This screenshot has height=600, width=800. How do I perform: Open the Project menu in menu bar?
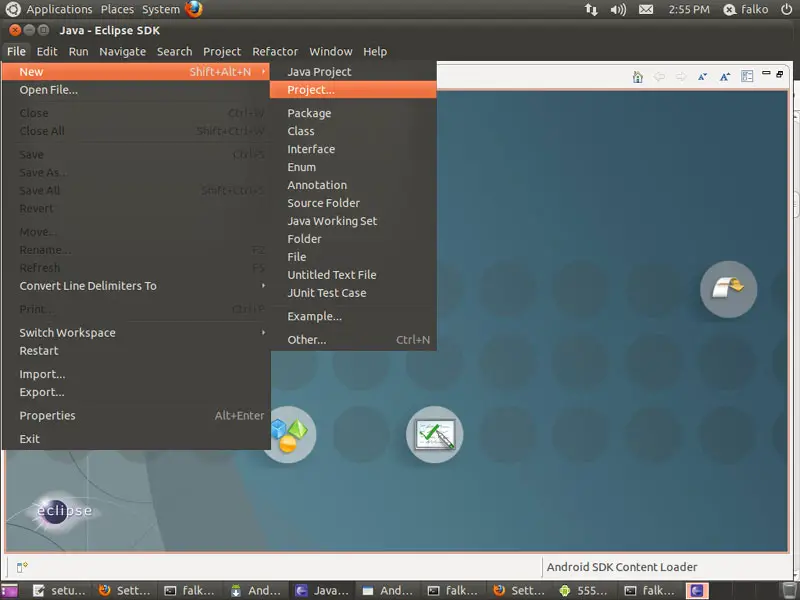[x=221, y=52]
